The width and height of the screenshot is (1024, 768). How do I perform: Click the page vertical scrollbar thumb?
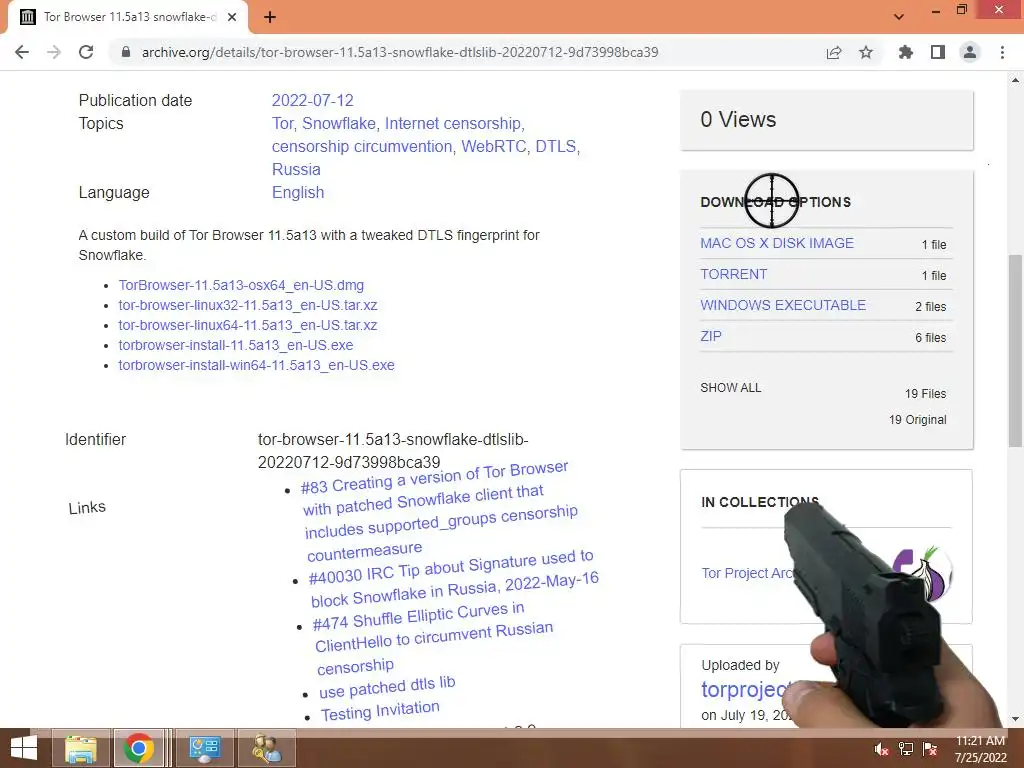(x=1015, y=351)
